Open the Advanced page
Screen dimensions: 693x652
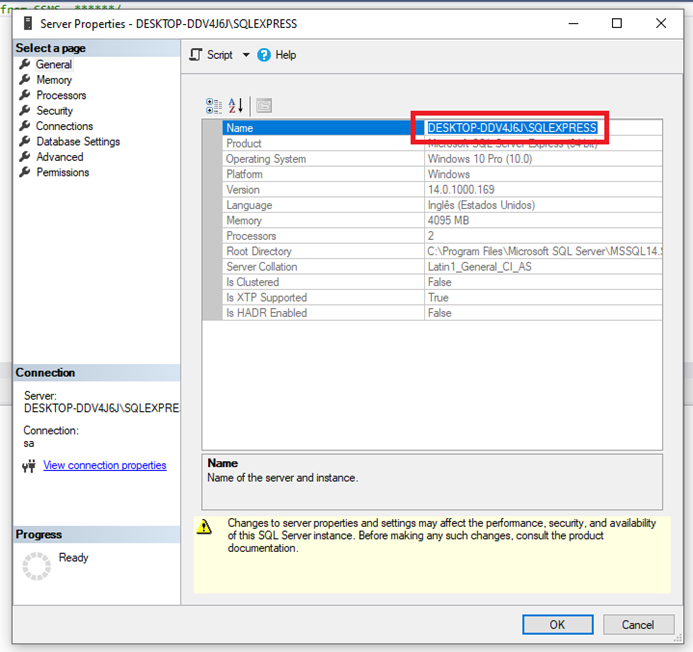click(x=60, y=157)
